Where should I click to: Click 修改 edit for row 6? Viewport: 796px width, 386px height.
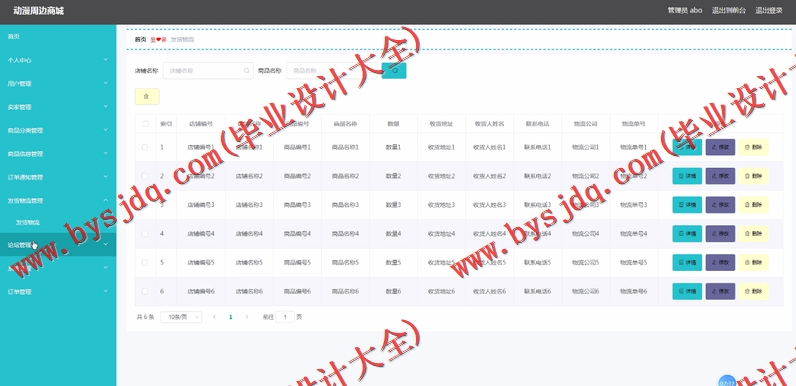tap(720, 292)
